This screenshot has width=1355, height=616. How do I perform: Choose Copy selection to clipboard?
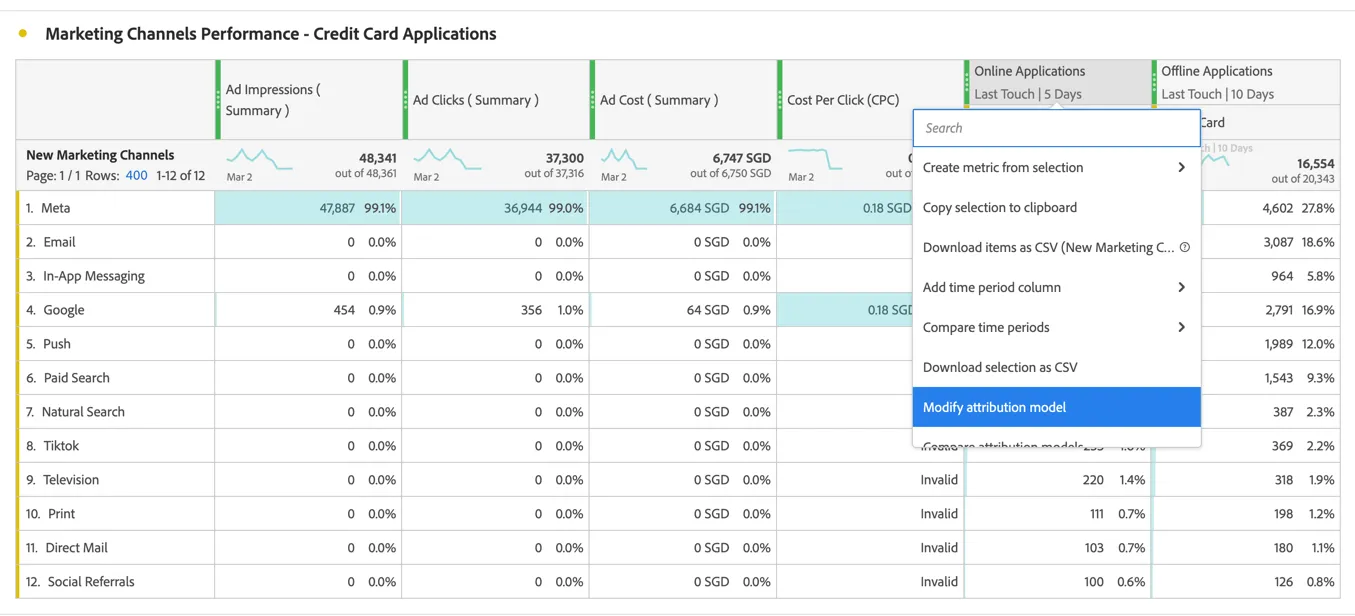(1056, 208)
